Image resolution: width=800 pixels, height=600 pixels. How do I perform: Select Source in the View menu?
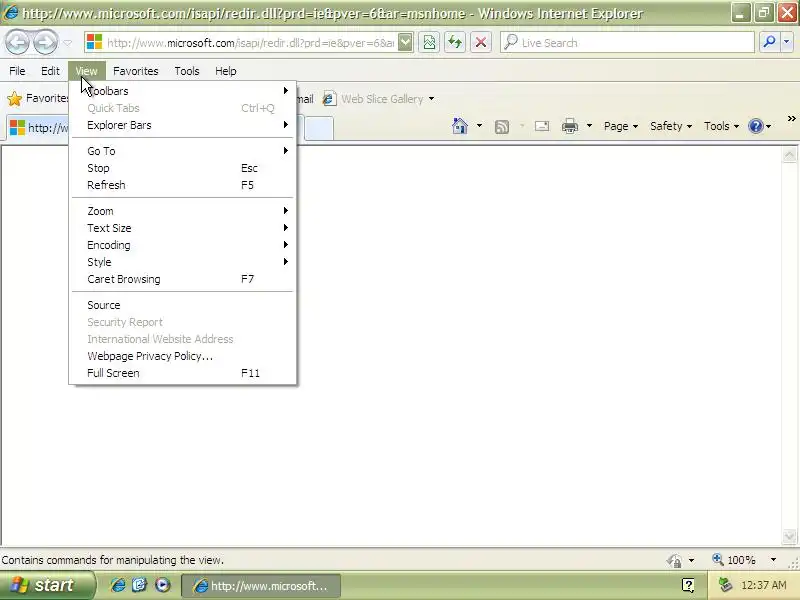coord(183,305)
